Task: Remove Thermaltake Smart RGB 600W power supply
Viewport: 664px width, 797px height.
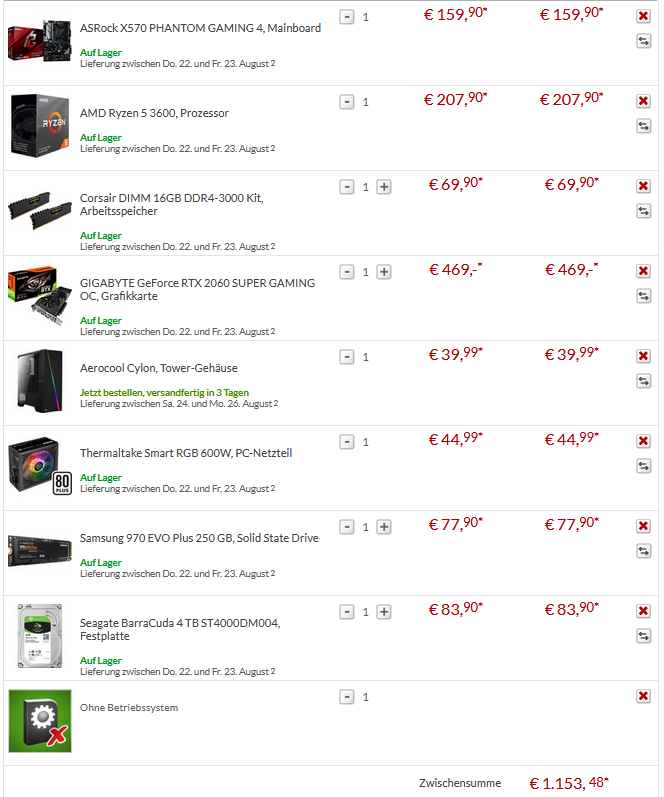Action: pyautogui.click(x=643, y=441)
